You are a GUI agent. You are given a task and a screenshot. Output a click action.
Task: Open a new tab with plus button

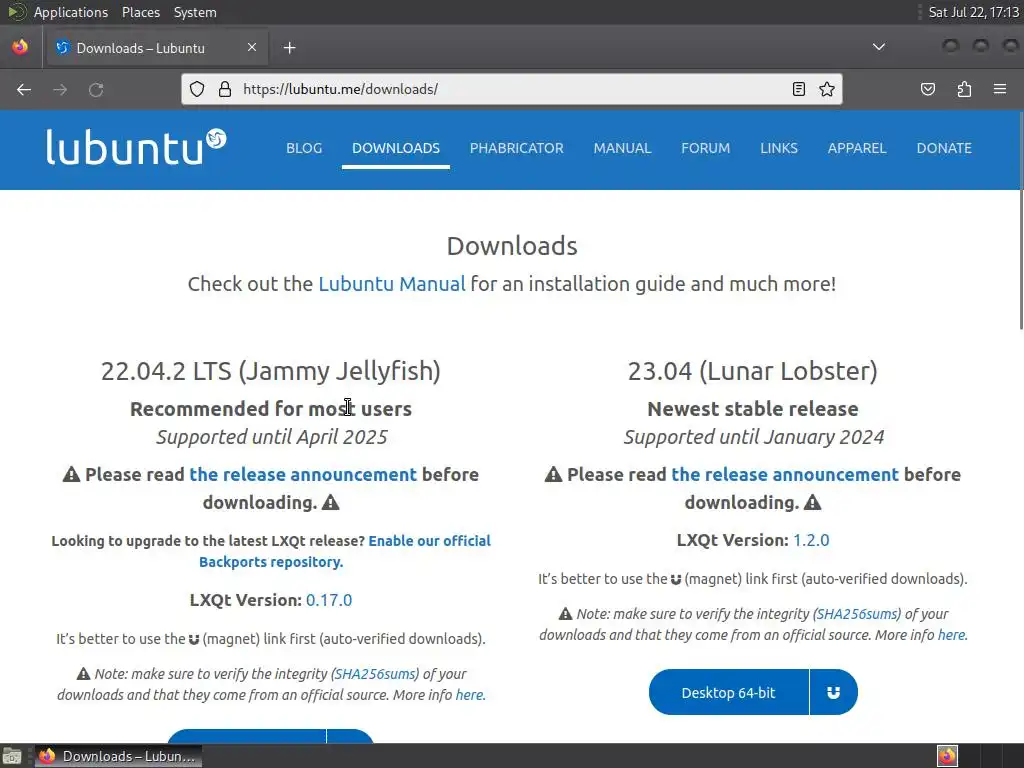[289, 48]
